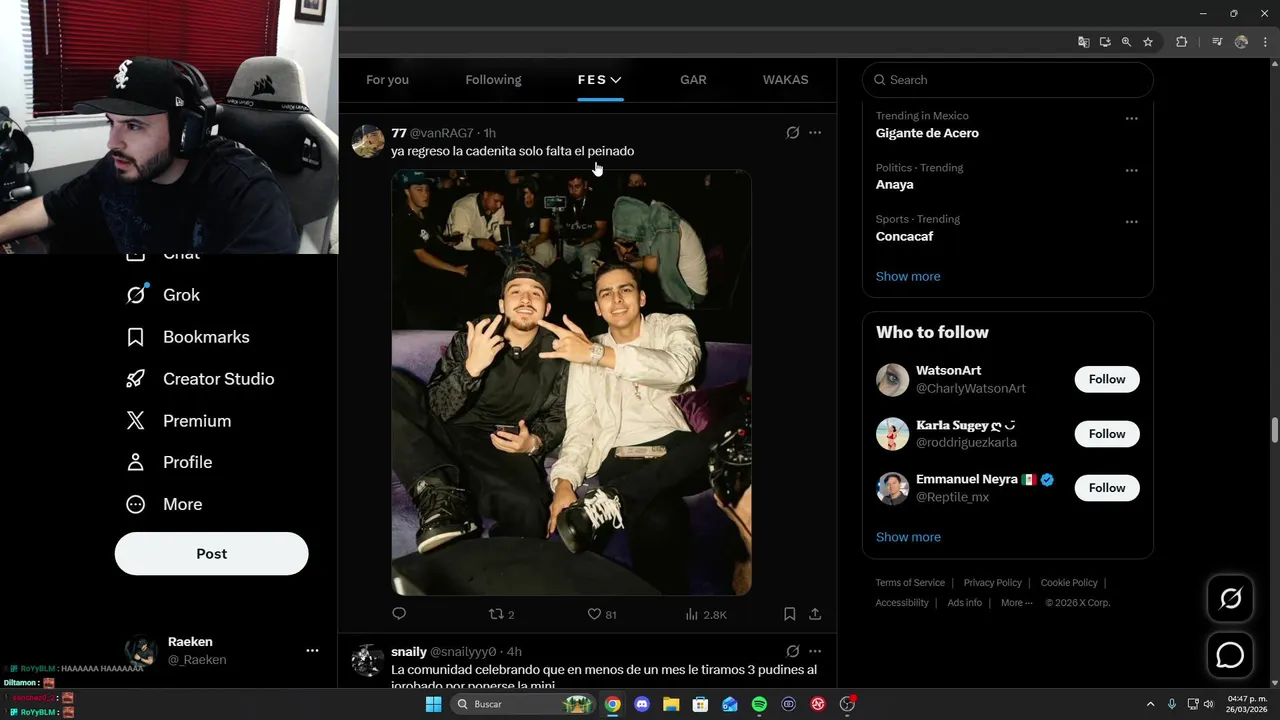Click the Grok icon on vanRAG7's post
The width and height of the screenshot is (1280, 720).
[793, 133]
